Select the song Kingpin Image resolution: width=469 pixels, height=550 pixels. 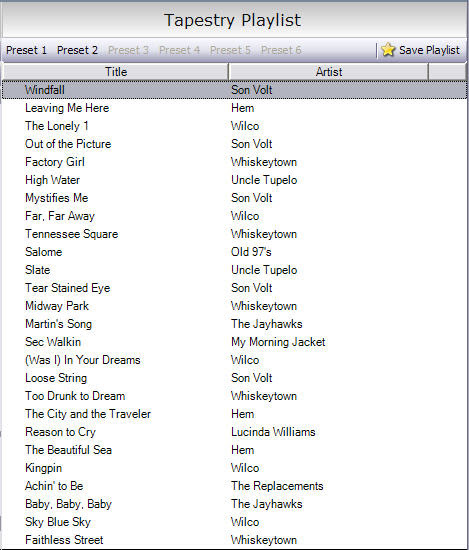[x=43, y=468]
